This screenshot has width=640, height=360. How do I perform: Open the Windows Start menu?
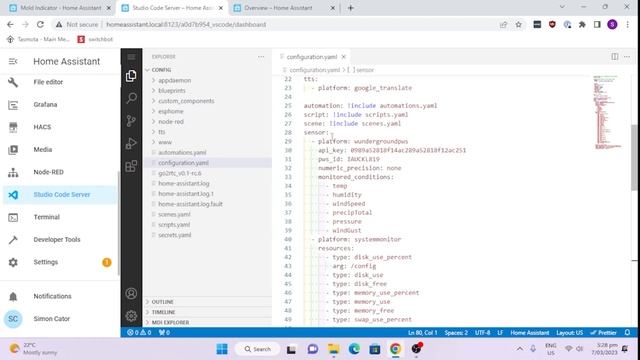pos(222,349)
